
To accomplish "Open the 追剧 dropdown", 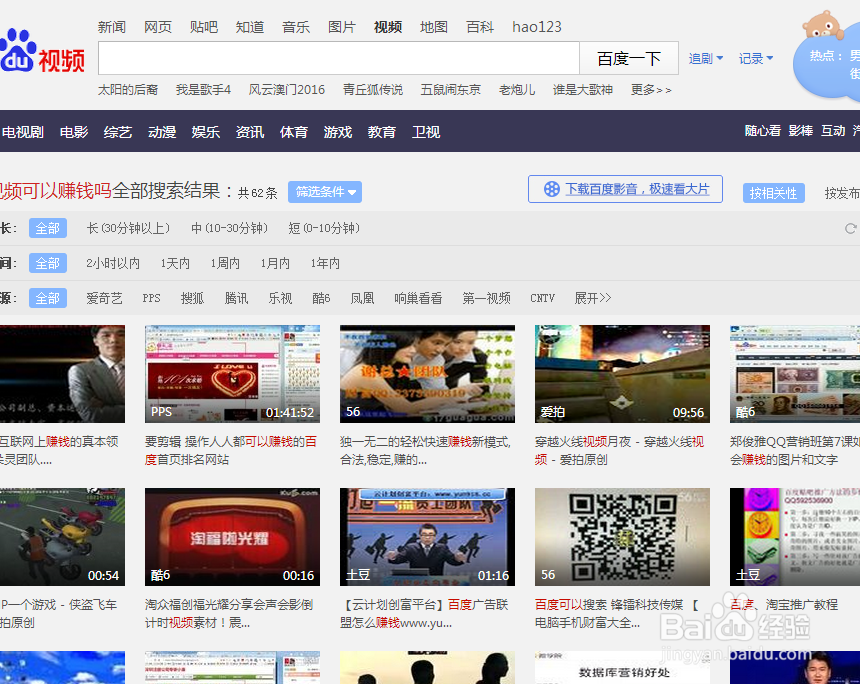I will click(706, 58).
